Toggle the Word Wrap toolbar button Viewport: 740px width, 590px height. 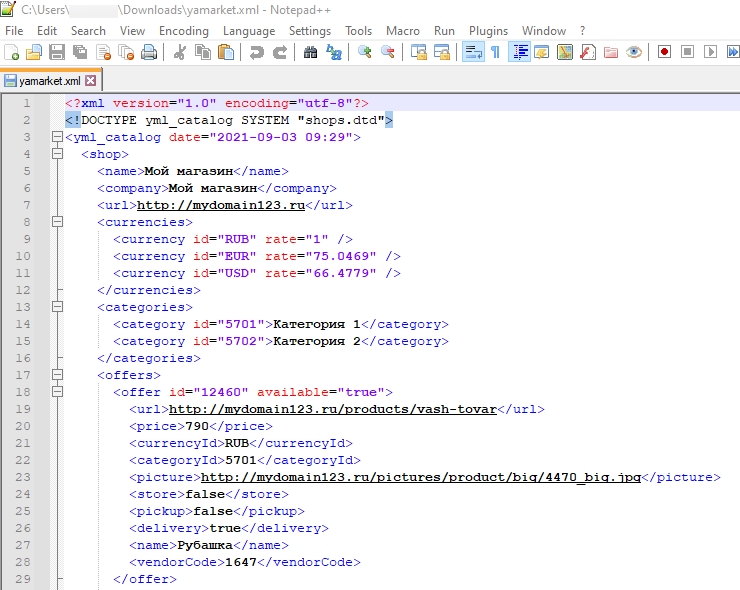click(x=473, y=53)
